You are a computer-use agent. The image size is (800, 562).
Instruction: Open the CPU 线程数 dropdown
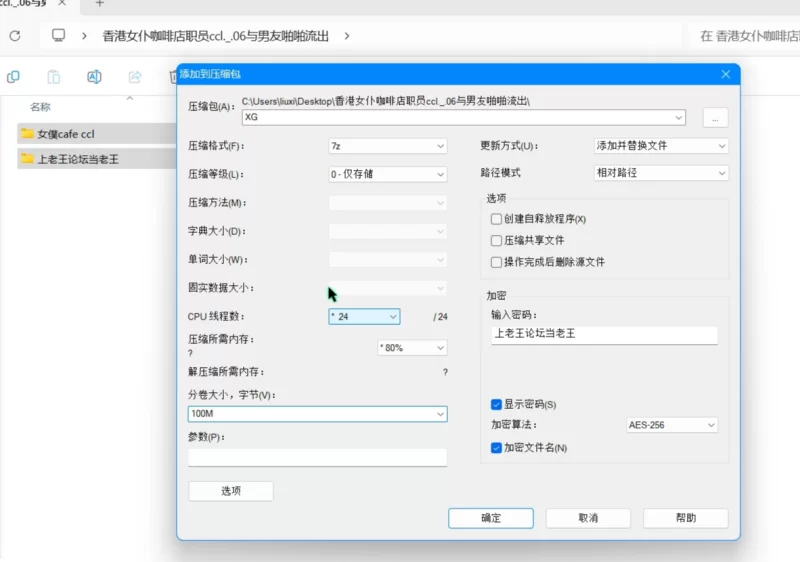[364, 316]
